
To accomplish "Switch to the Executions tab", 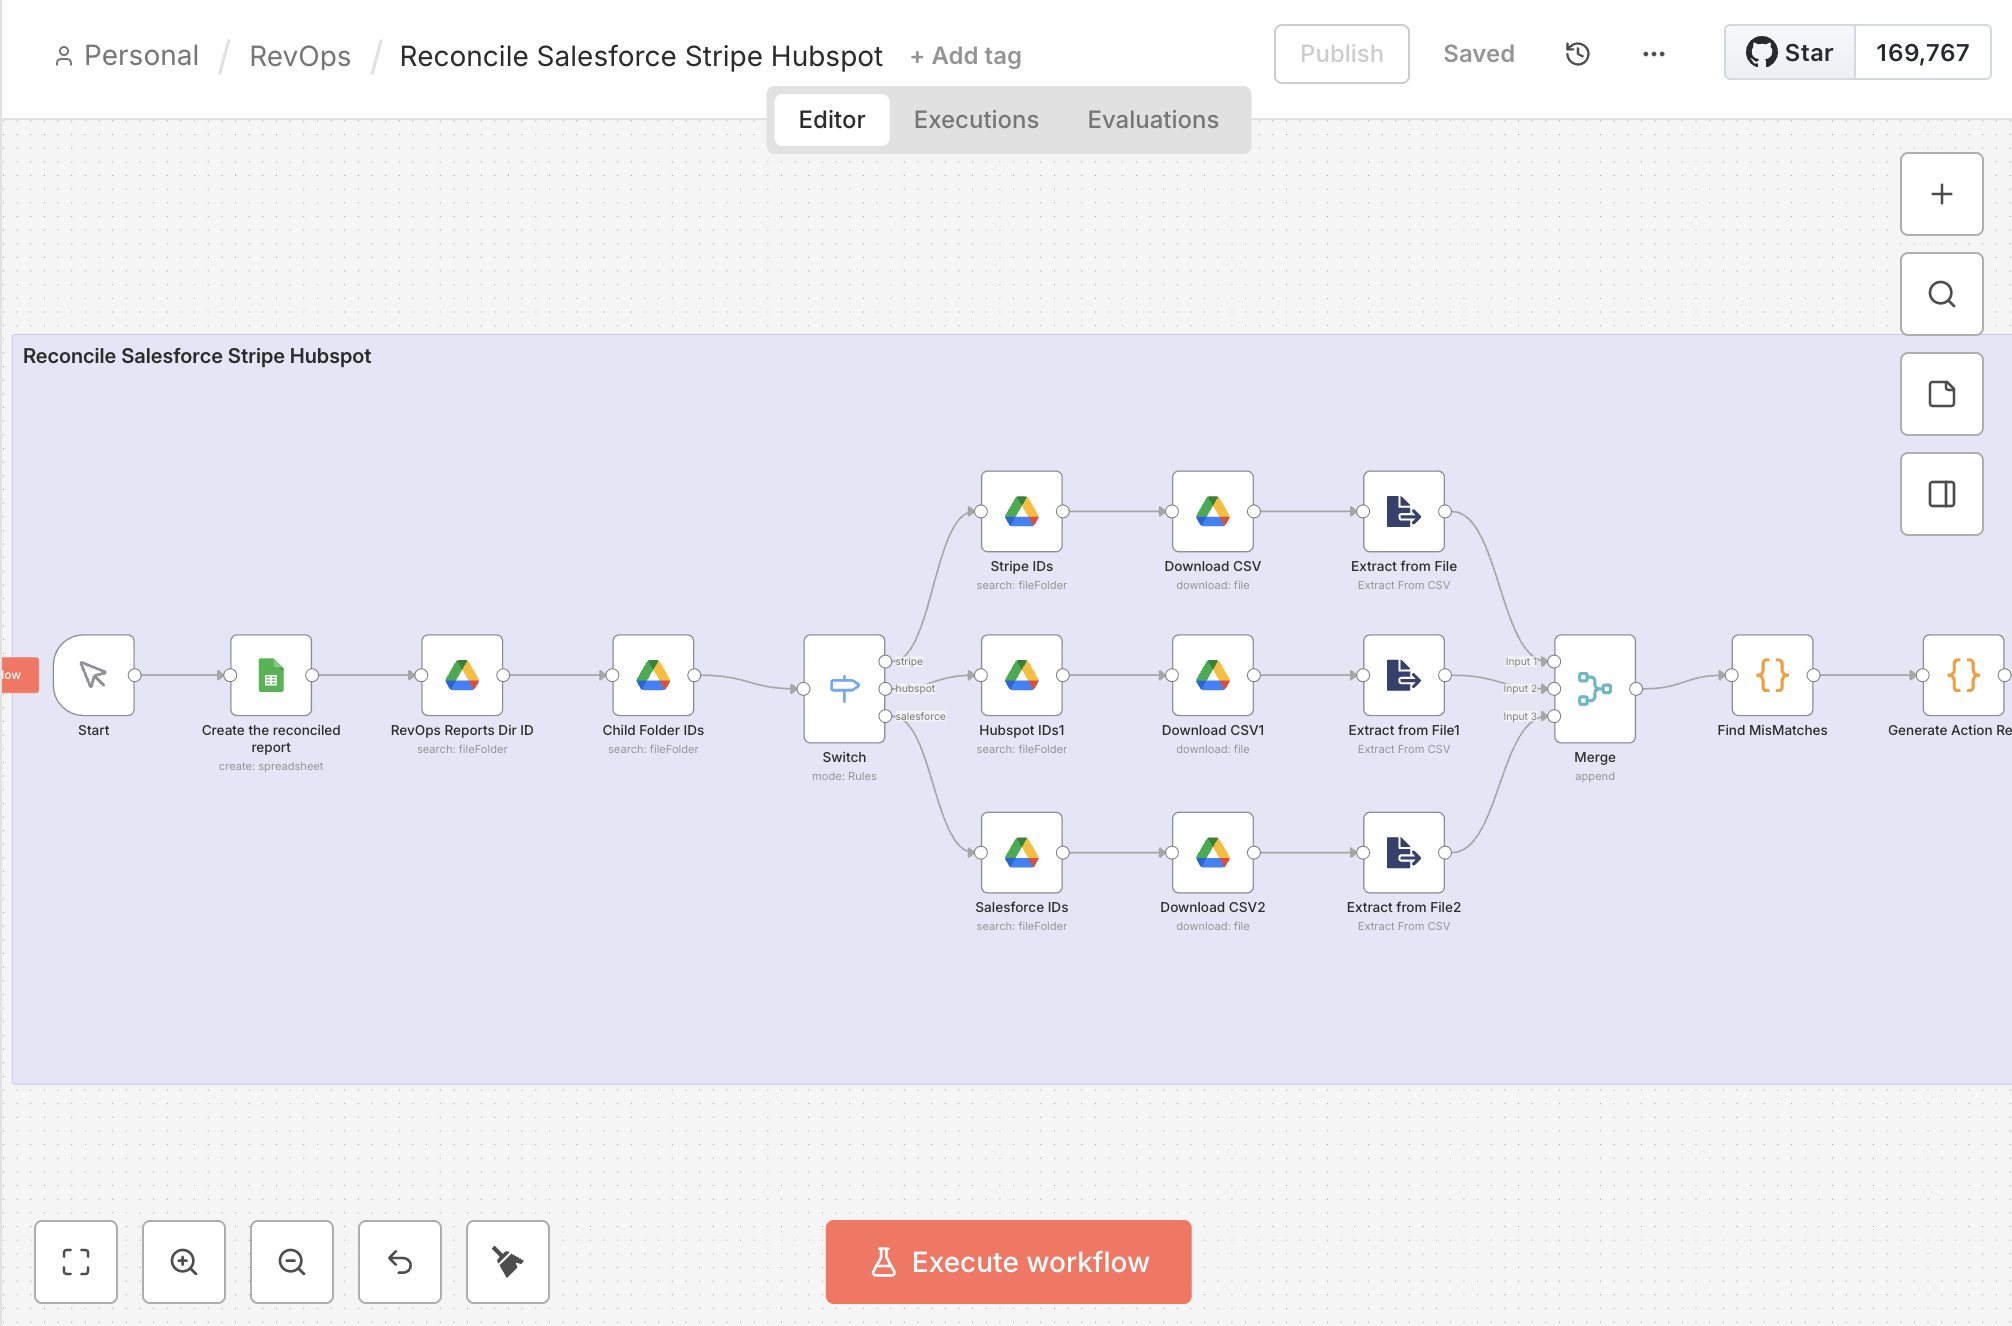I will [x=975, y=120].
